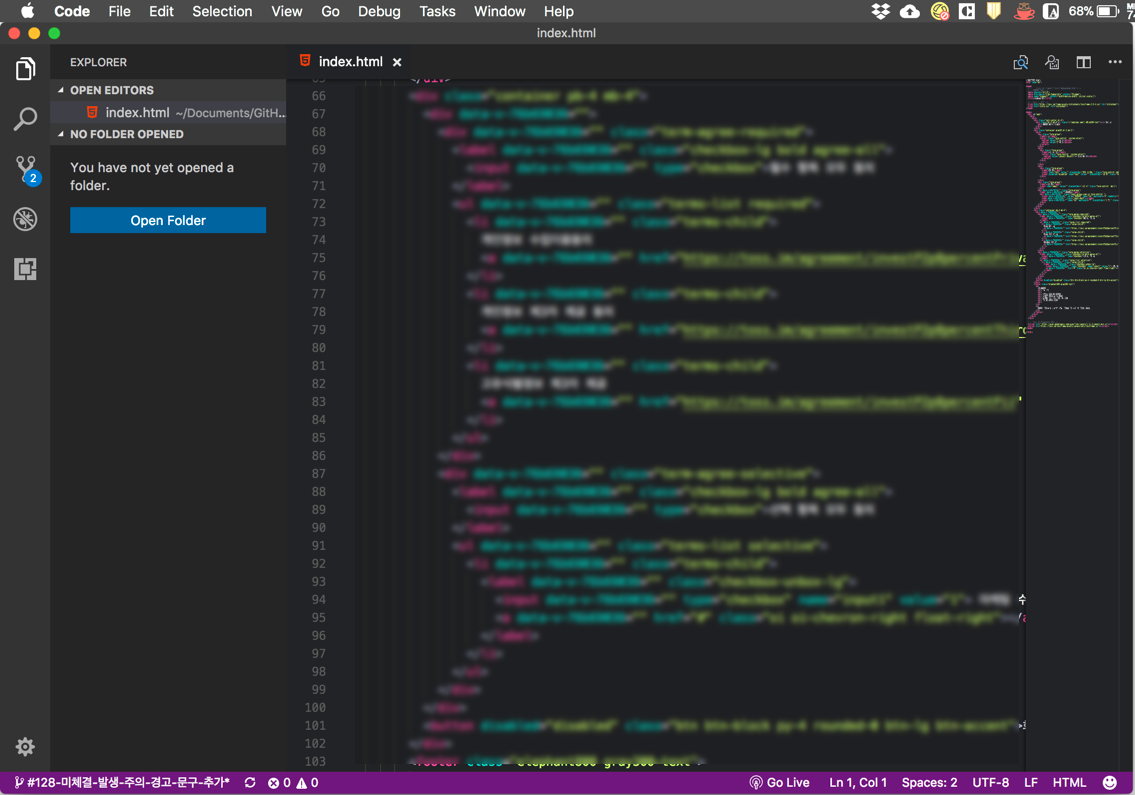This screenshot has height=795, width=1135.
Task: Click the editor toolbar's magnifier preview icon
Action: tap(1021, 62)
